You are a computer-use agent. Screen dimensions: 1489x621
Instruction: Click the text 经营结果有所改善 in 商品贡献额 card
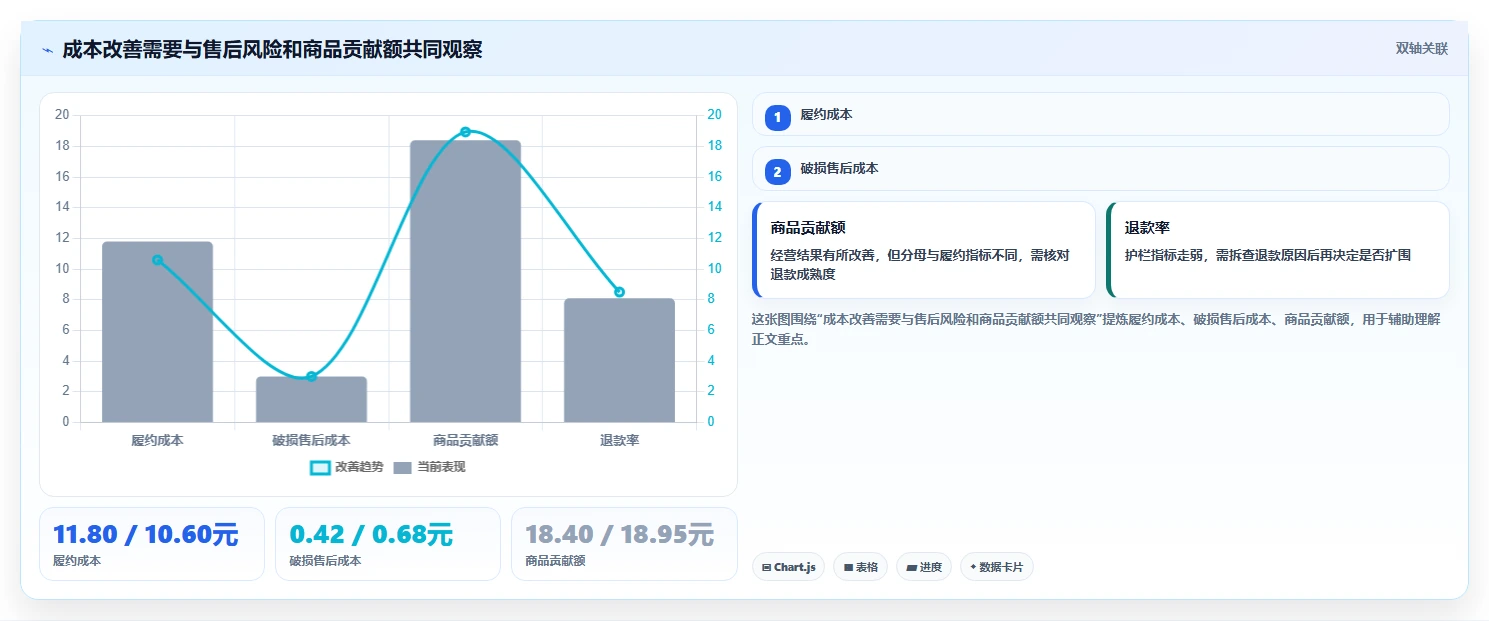pos(823,255)
